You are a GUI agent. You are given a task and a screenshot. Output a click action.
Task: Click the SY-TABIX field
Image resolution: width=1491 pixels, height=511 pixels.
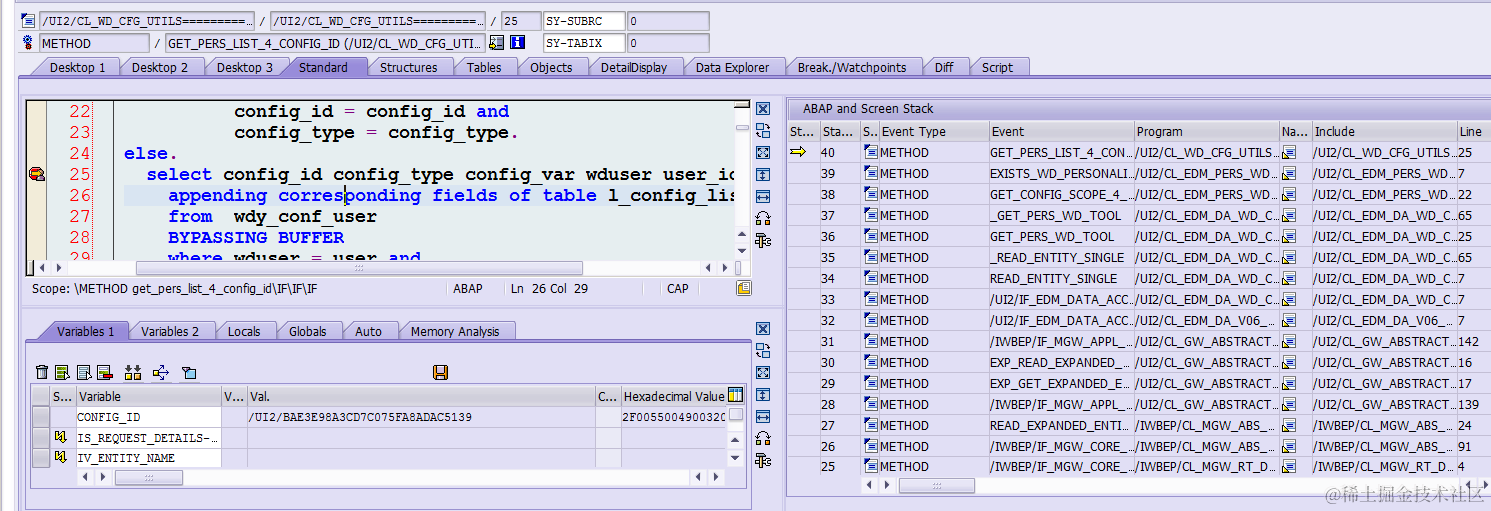click(584, 43)
